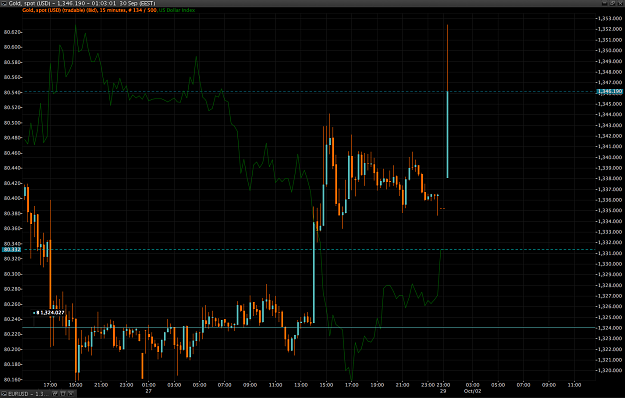Click the 15:00 time axis label
625x398 pixels.
[x=326, y=385]
